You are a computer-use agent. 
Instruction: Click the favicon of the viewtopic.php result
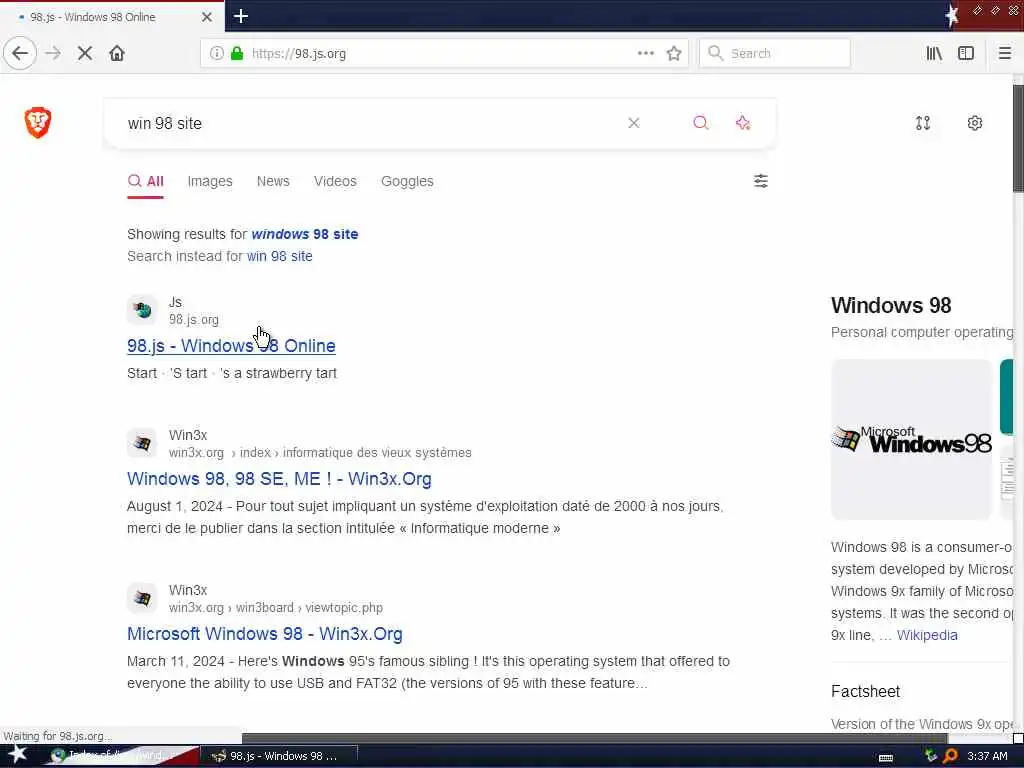pyautogui.click(x=142, y=598)
